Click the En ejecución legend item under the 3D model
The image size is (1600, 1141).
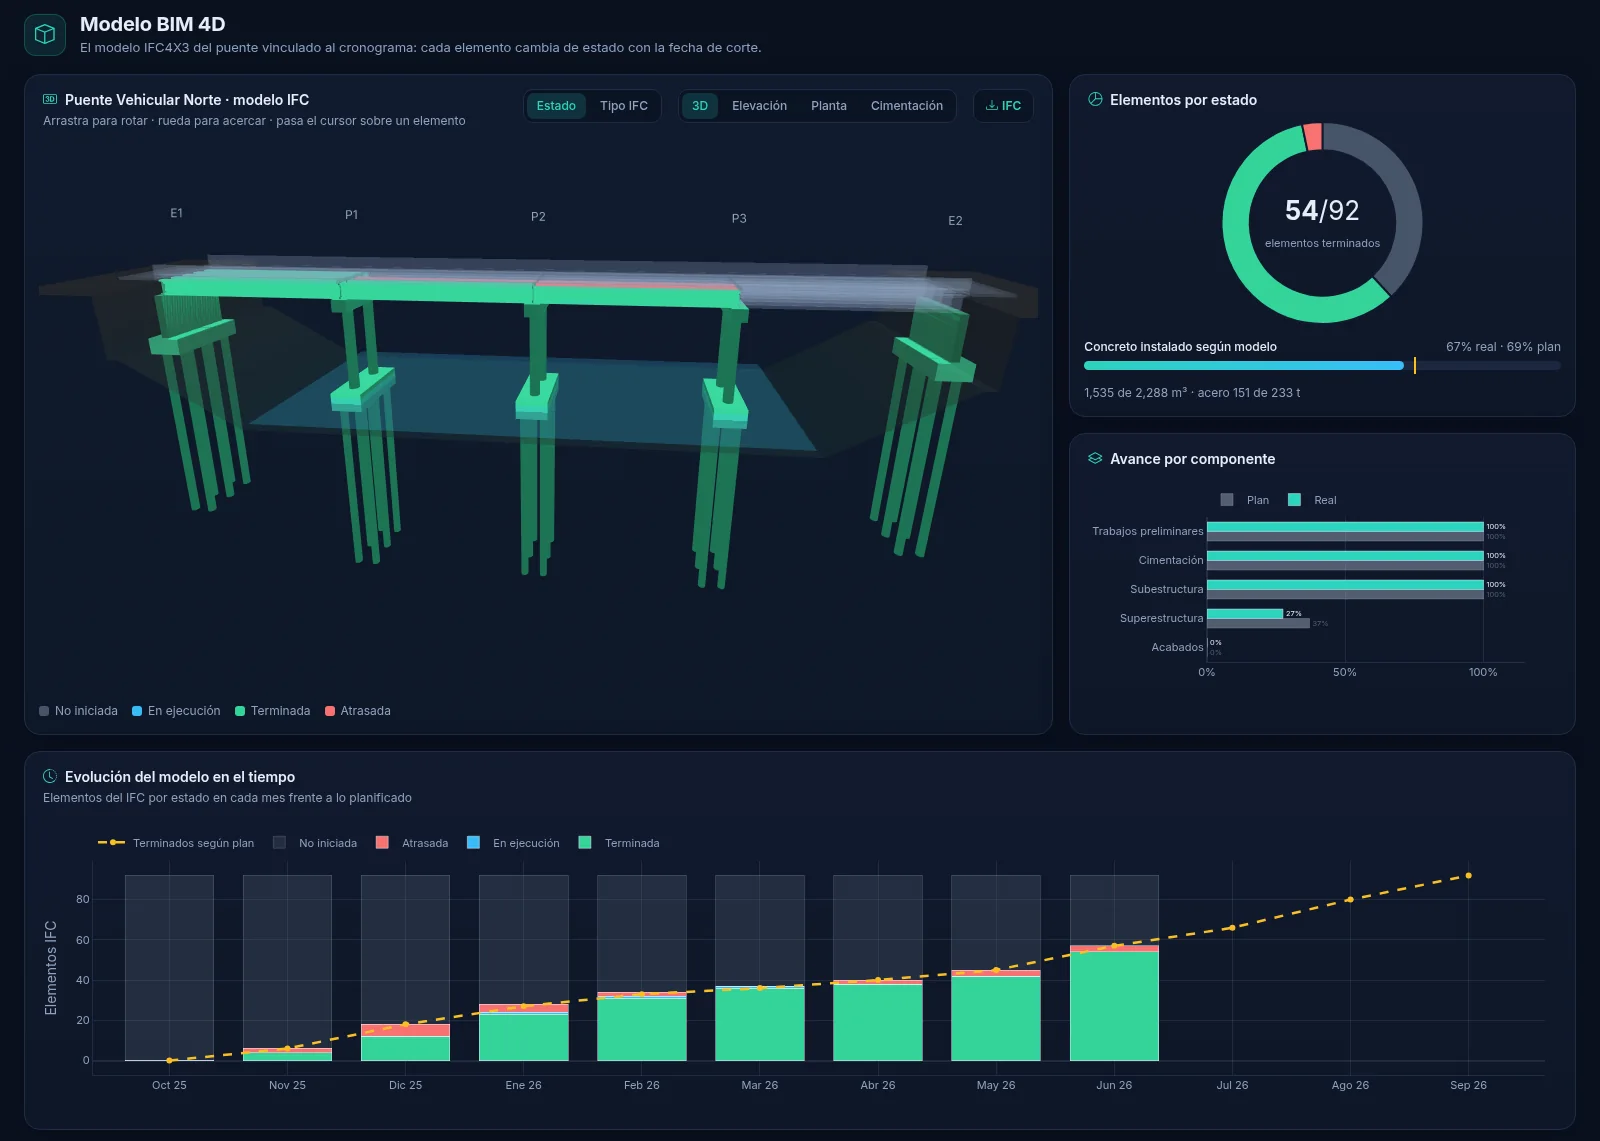coord(176,711)
